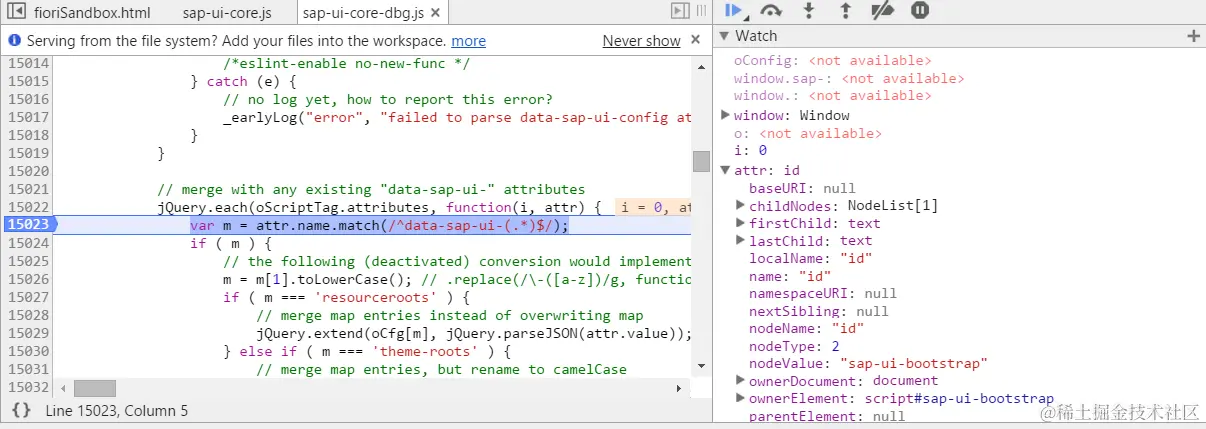Click the code editor scroll-left arrow
Screen dimensions: 1206x429
coord(63,388)
